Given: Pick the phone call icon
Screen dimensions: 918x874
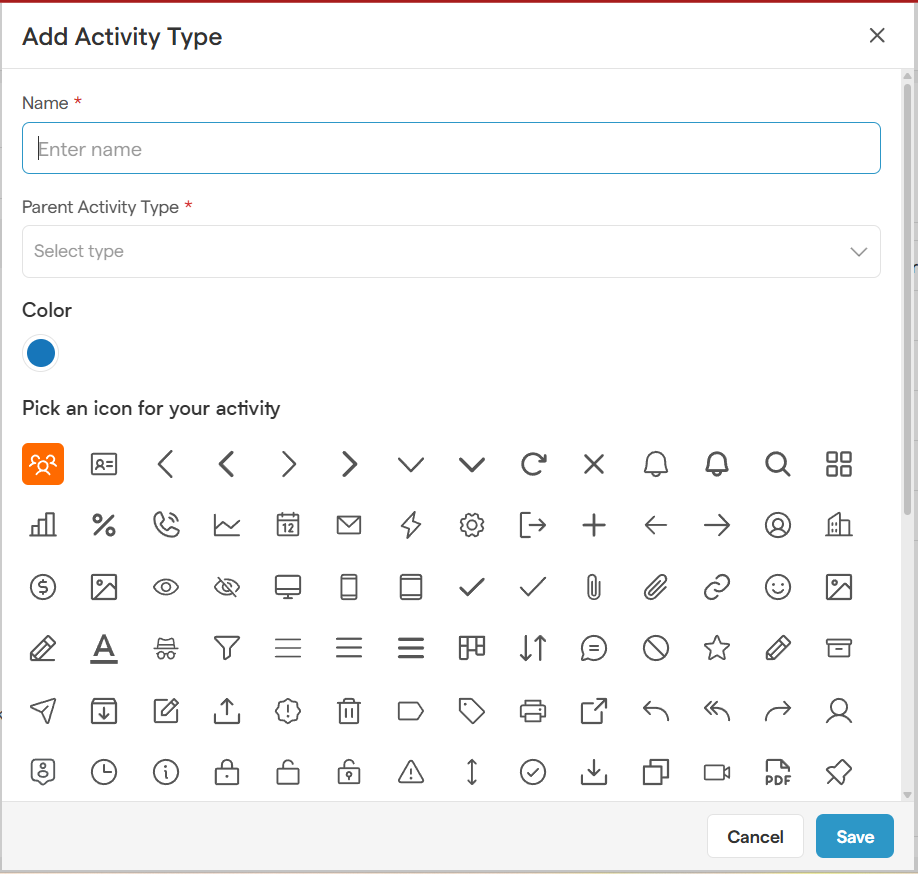Looking at the screenshot, I should 166,525.
